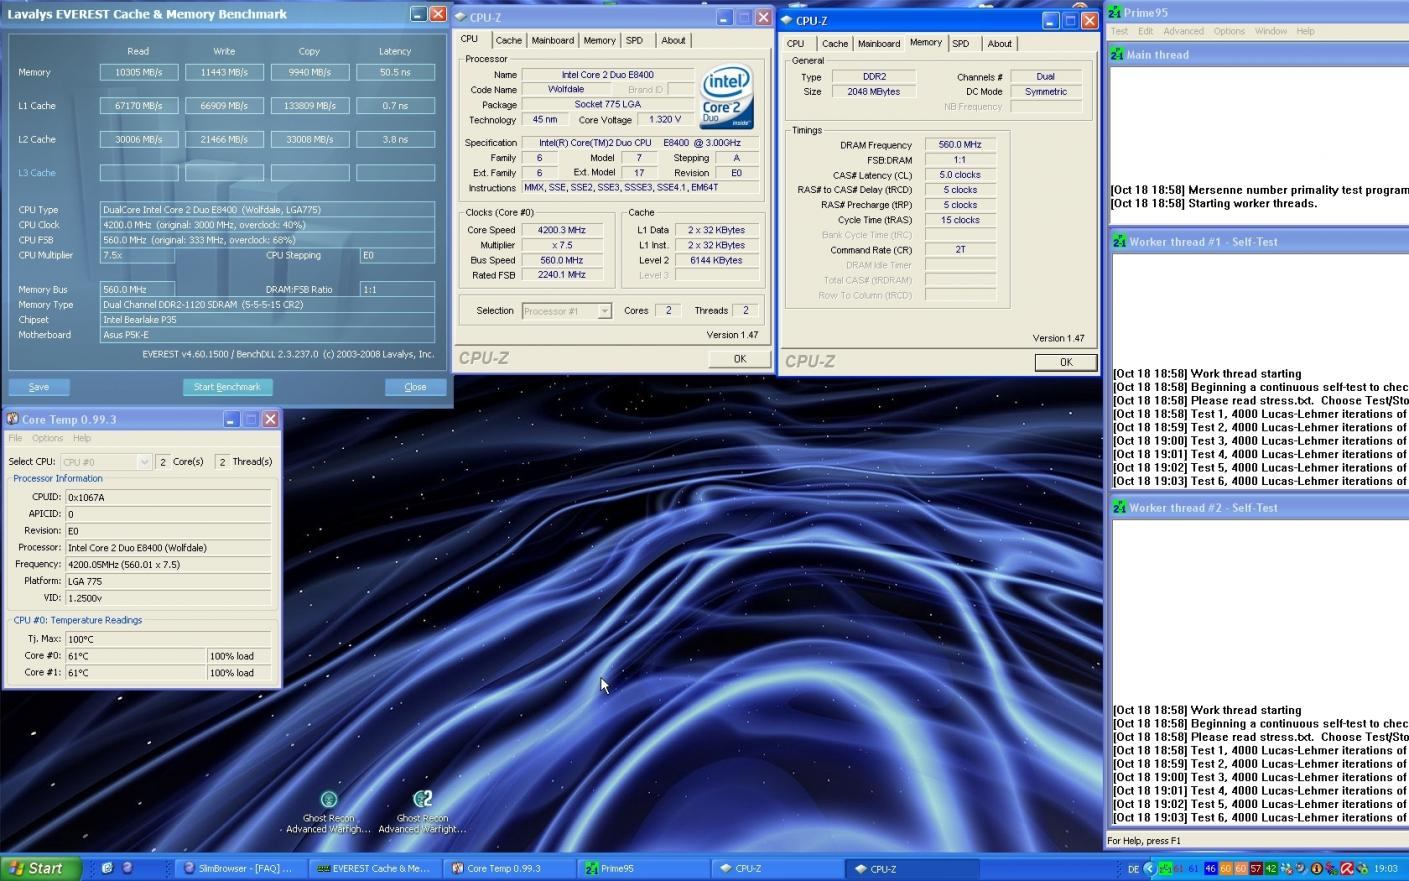Image resolution: width=1409 pixels, height=881 pixels.
Task: Switch to SPD tab in CPU-Z processor window
Action: (634, 40)
